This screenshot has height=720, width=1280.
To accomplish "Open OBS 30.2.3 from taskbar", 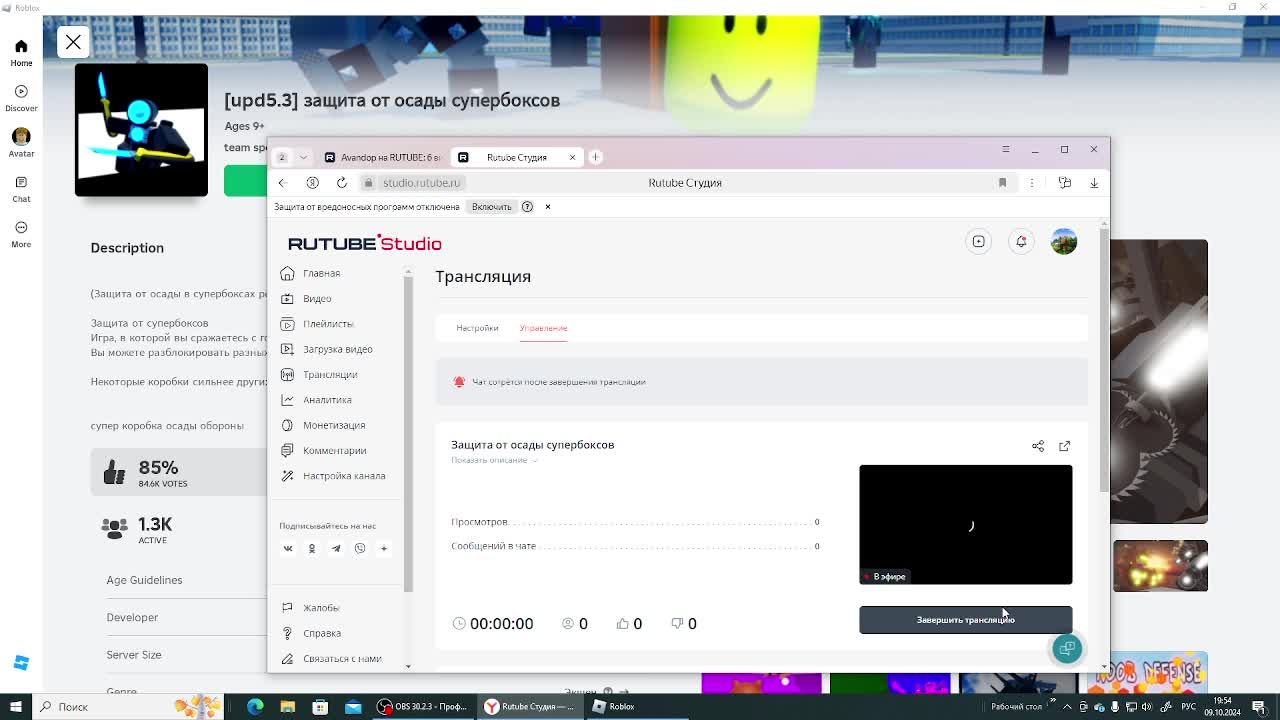I will pos(422,706).
